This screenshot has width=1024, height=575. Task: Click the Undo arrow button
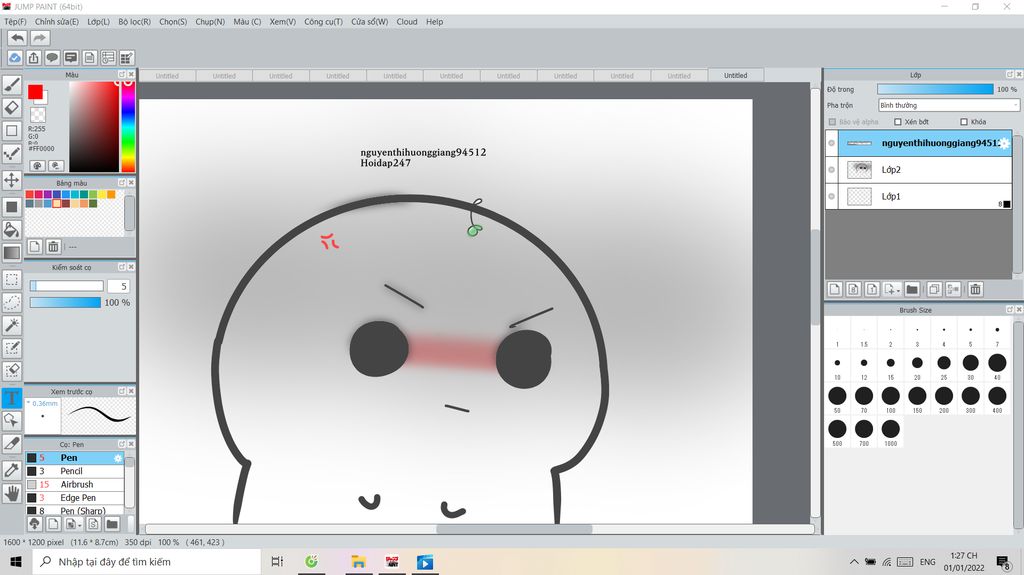click(x=17, y=38)
